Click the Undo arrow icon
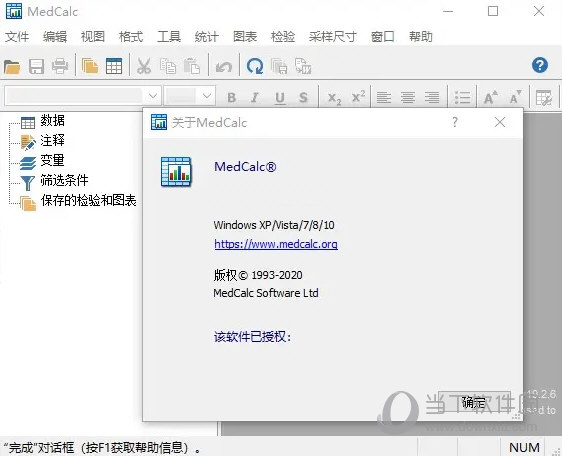The image size is (562, 456). (224, 67)
